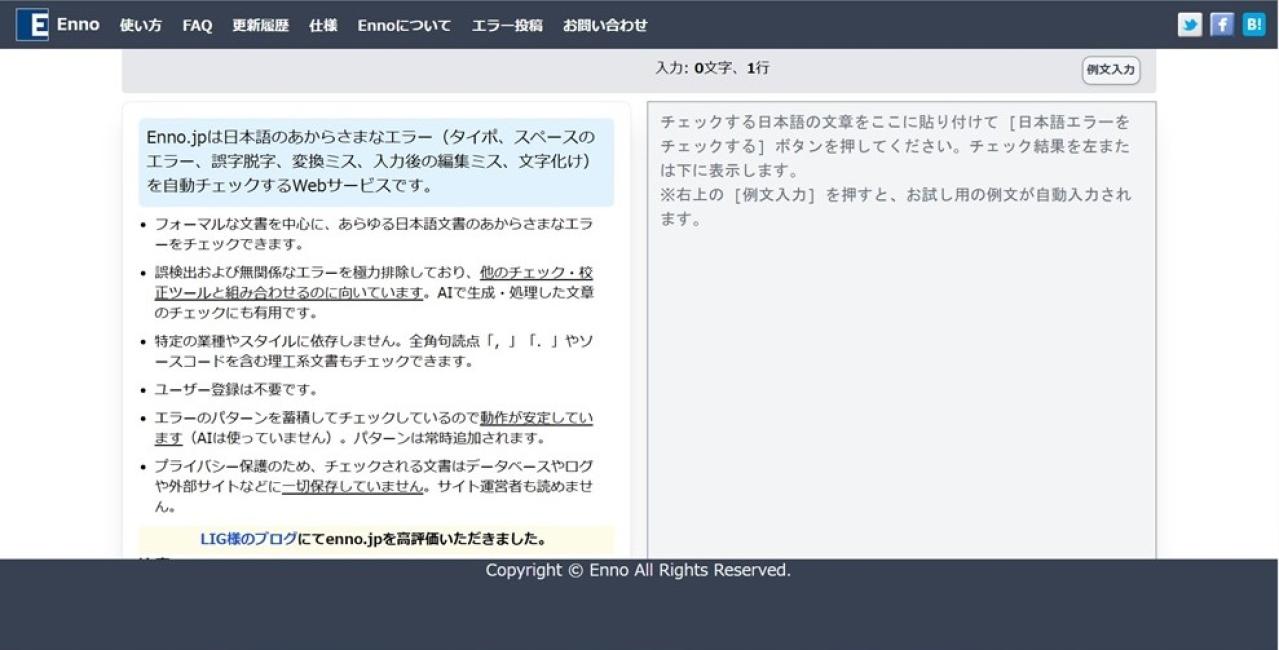
Task: Click the 例文入力 button
Action: click(1110, 70)
